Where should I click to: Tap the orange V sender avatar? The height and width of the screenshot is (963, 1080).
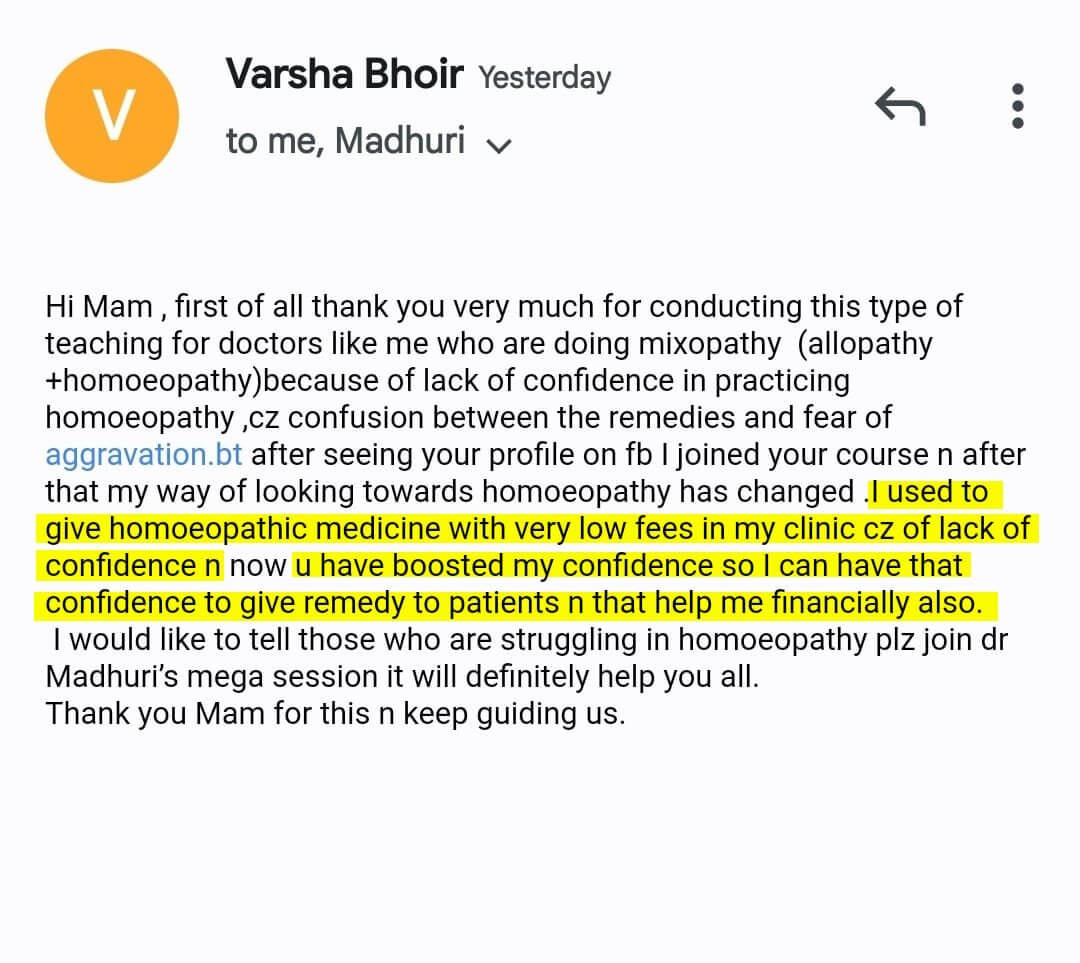112,115
